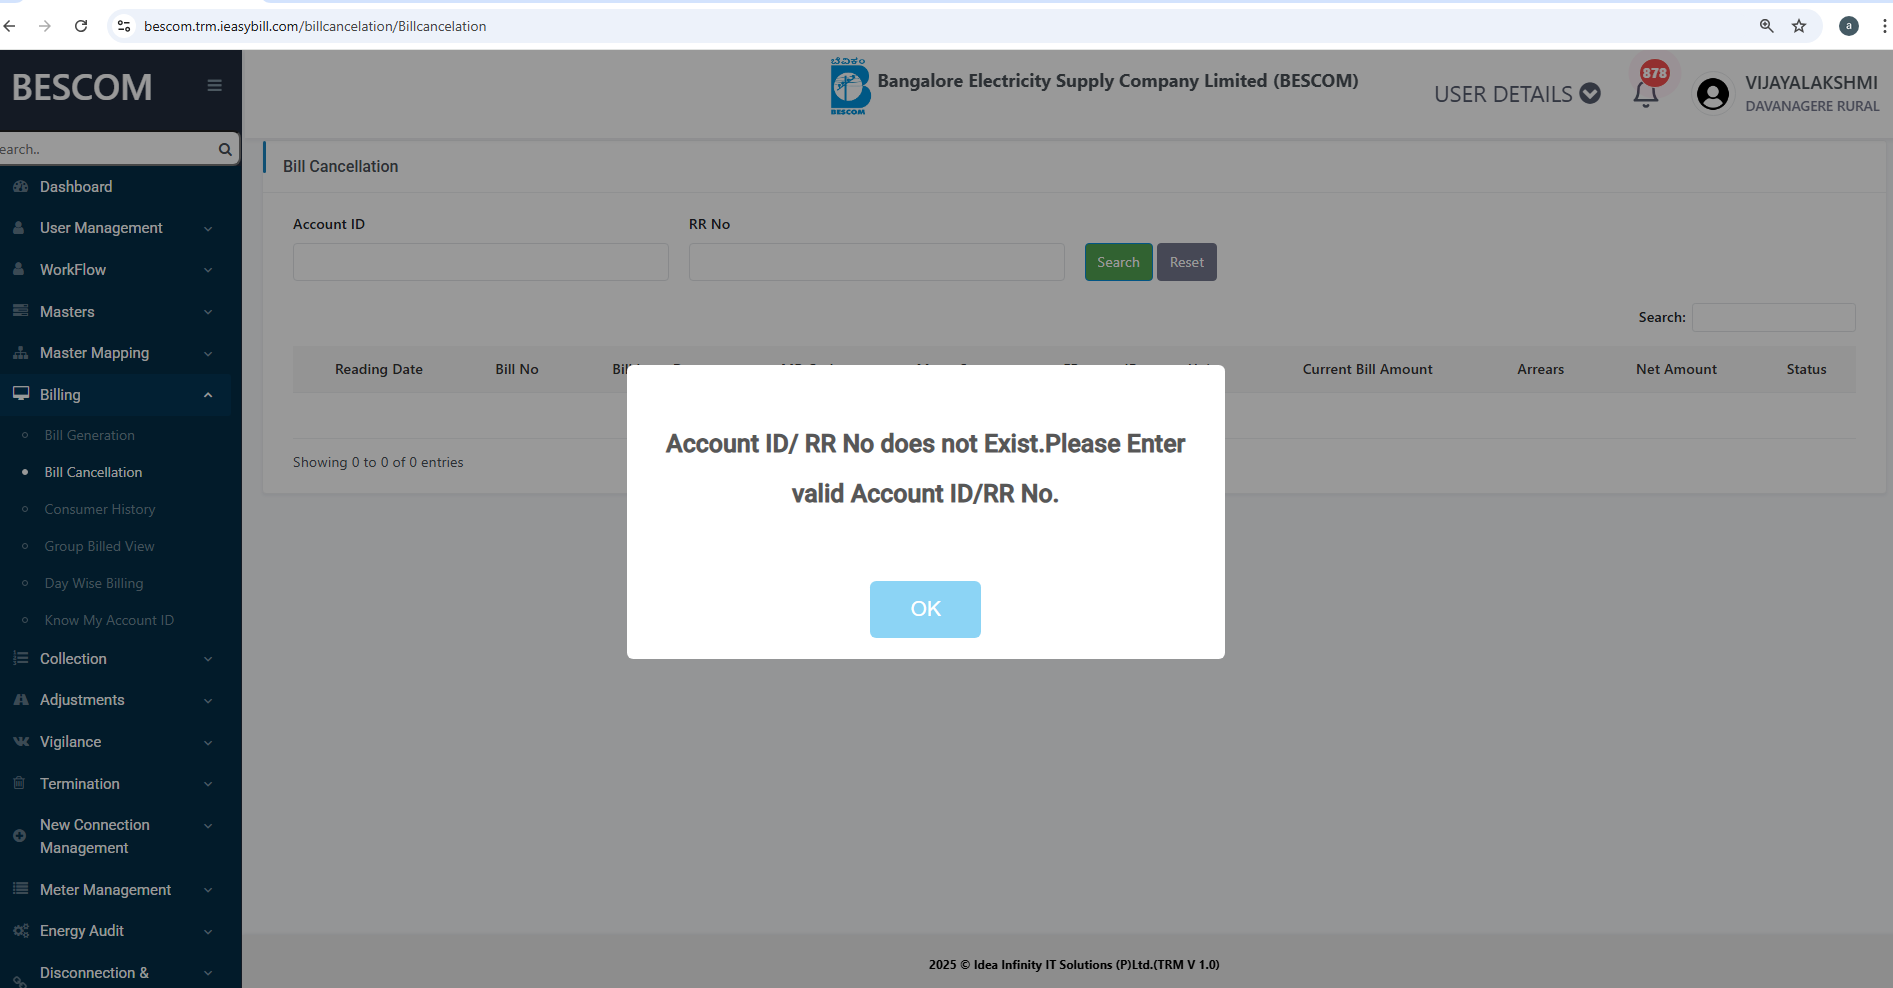The image size is (1893, 988).
Task: Sort by Current Bill Amount column
Action: click(1367, 369)
